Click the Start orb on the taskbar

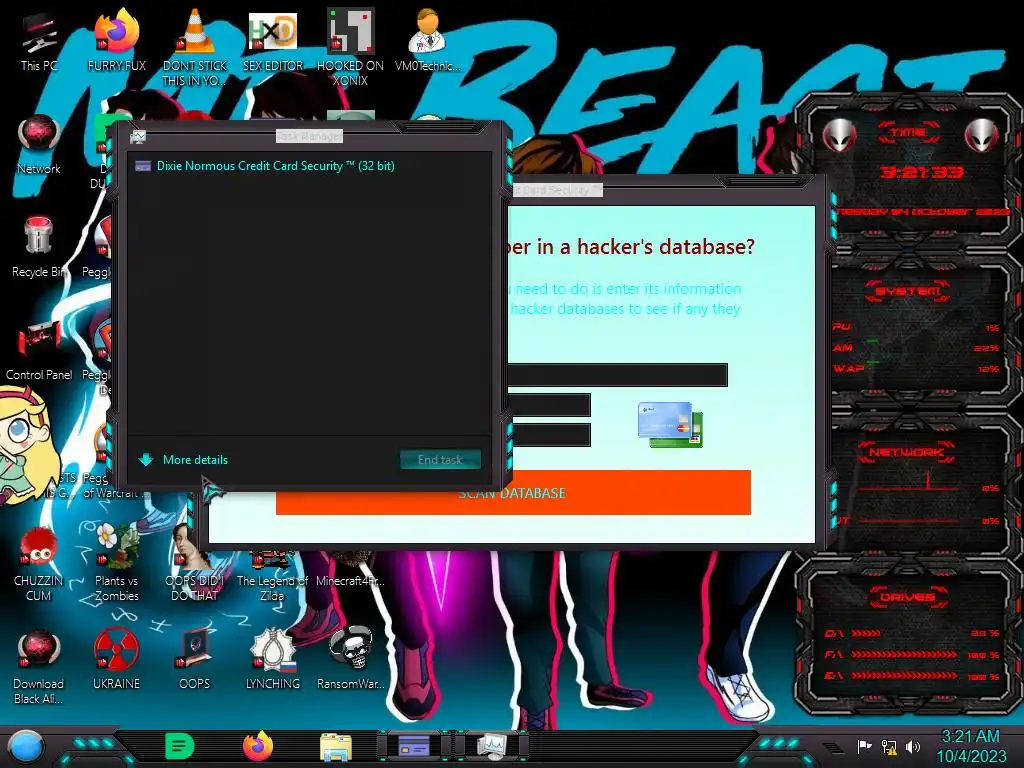[x=25, y=746]
